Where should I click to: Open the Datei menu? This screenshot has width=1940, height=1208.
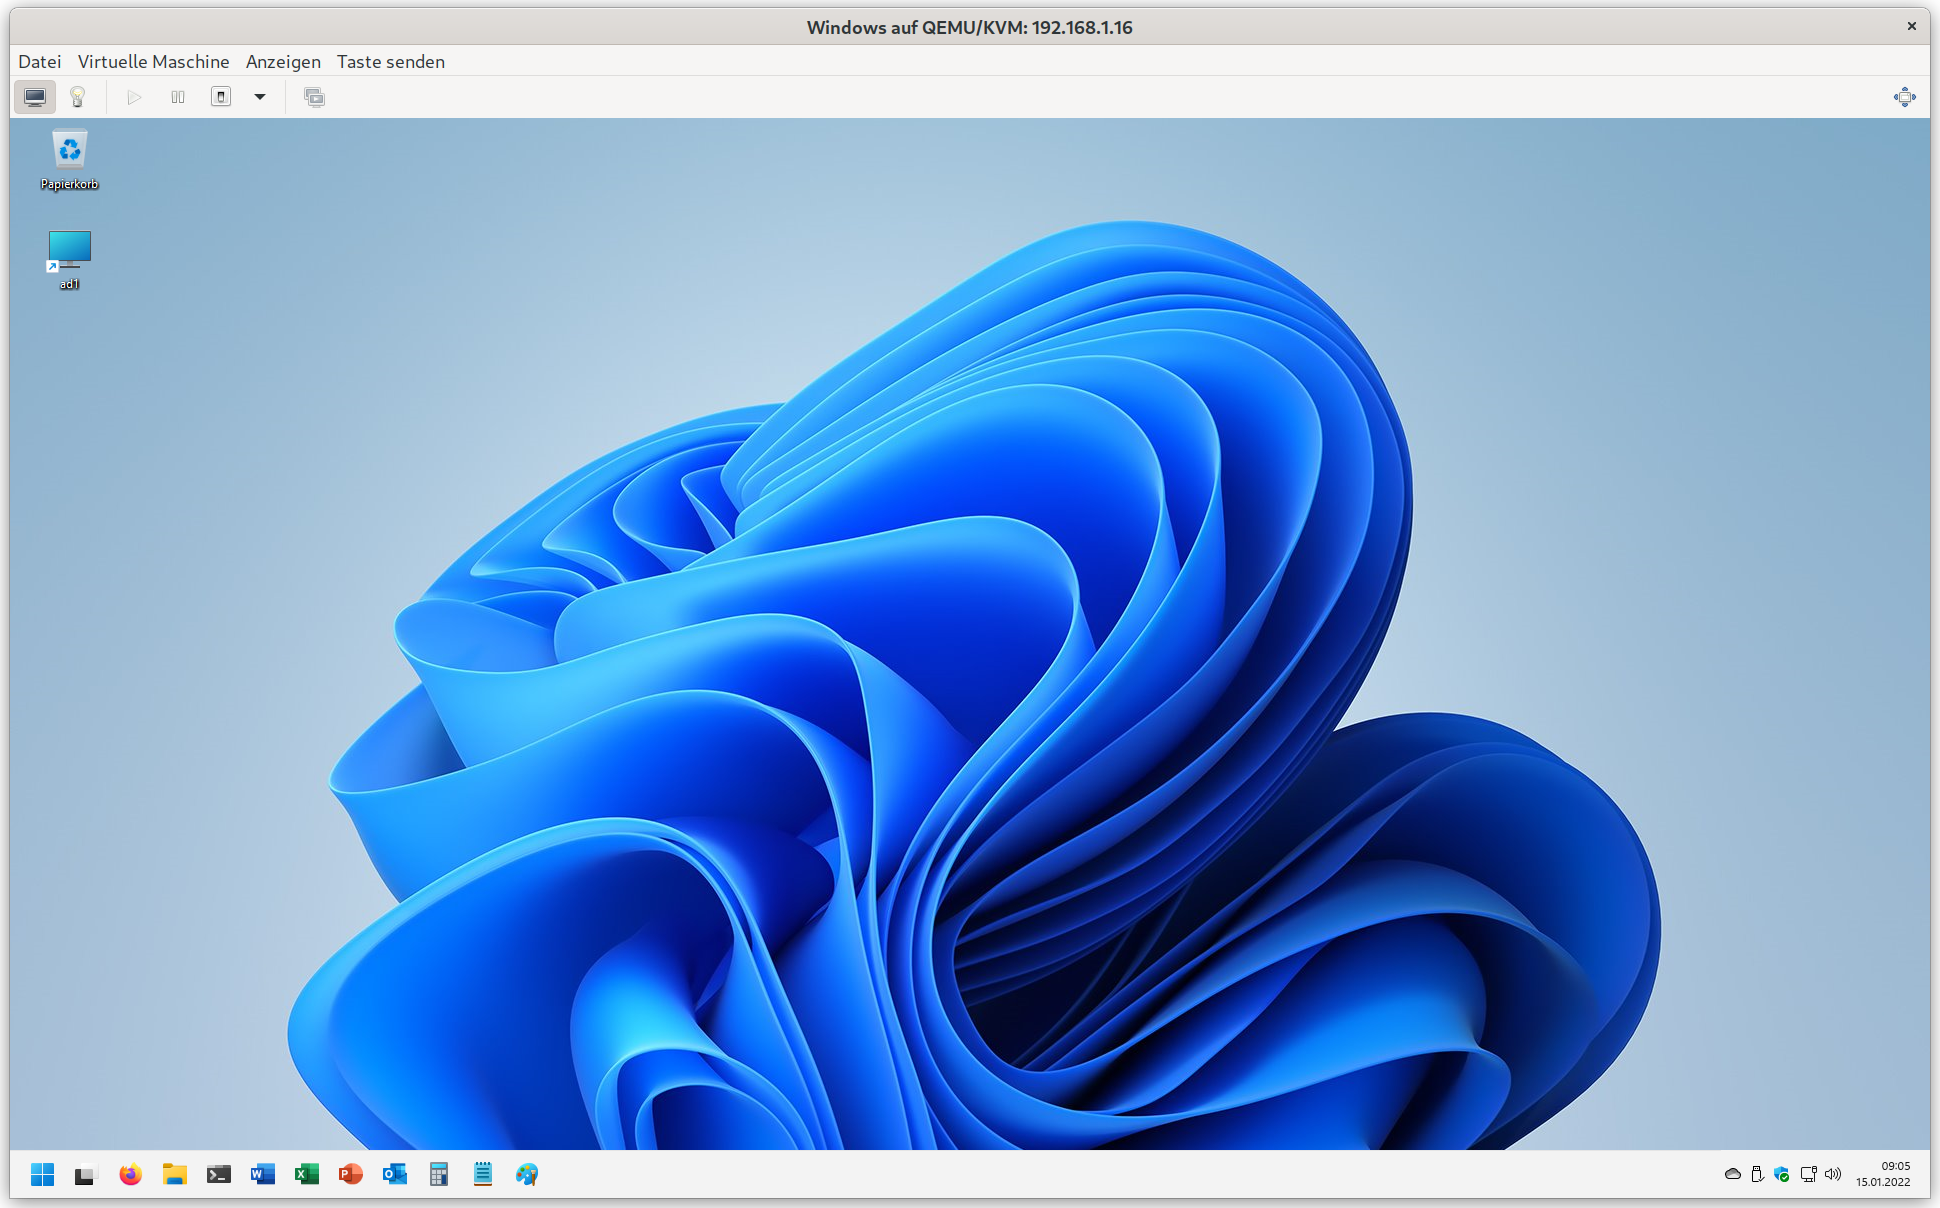(40, 62)
